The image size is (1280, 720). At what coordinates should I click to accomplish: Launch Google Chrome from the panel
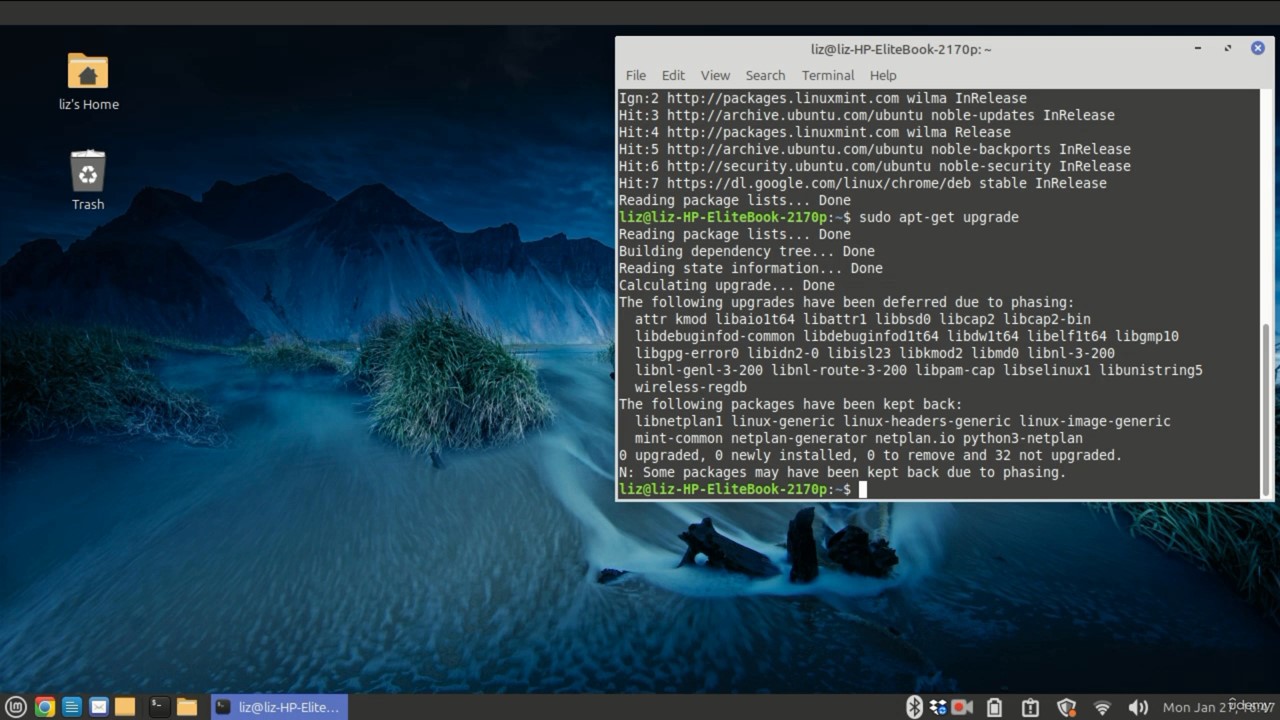tap(44, 707)
